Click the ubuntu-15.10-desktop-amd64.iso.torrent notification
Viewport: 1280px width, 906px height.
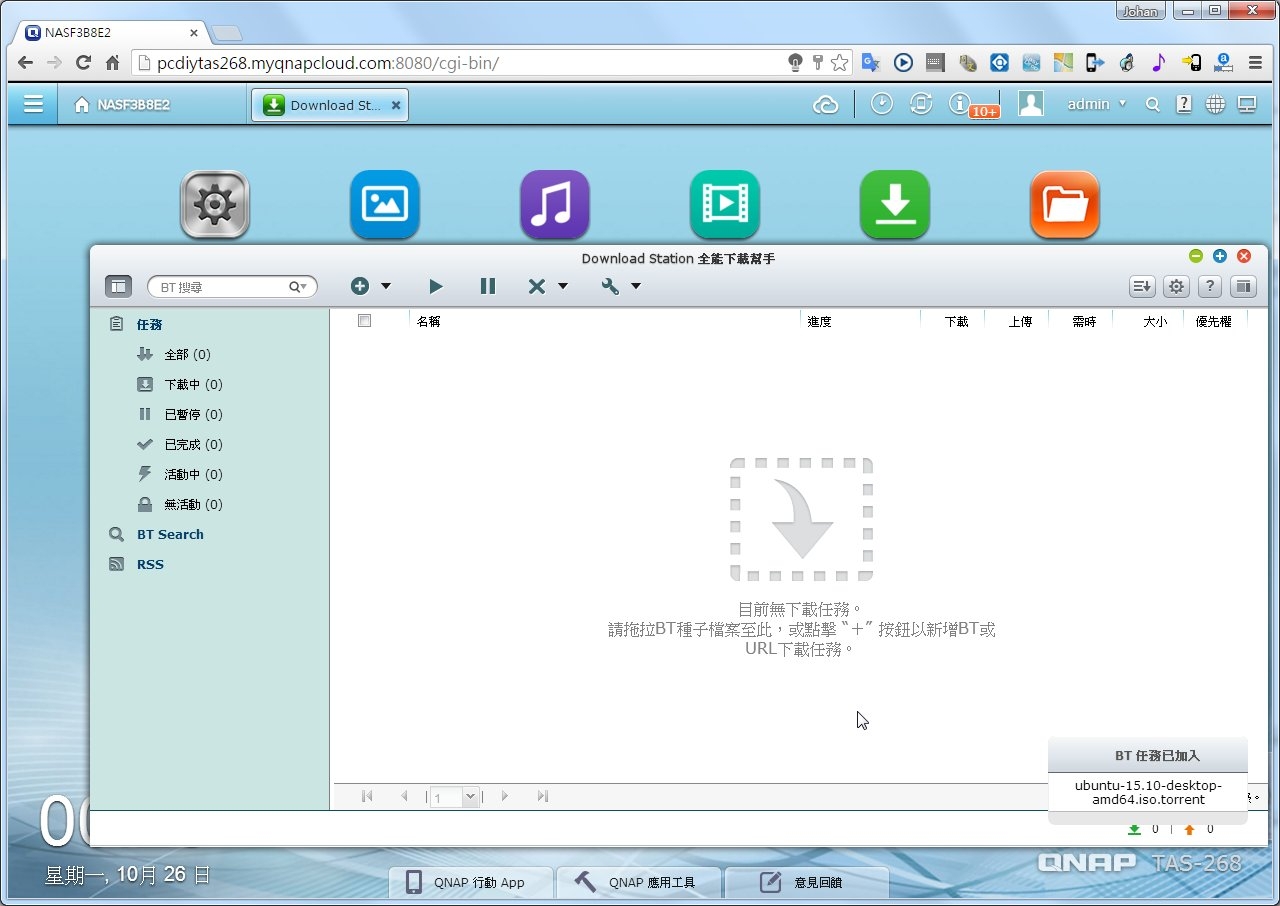click(1148, 792)
